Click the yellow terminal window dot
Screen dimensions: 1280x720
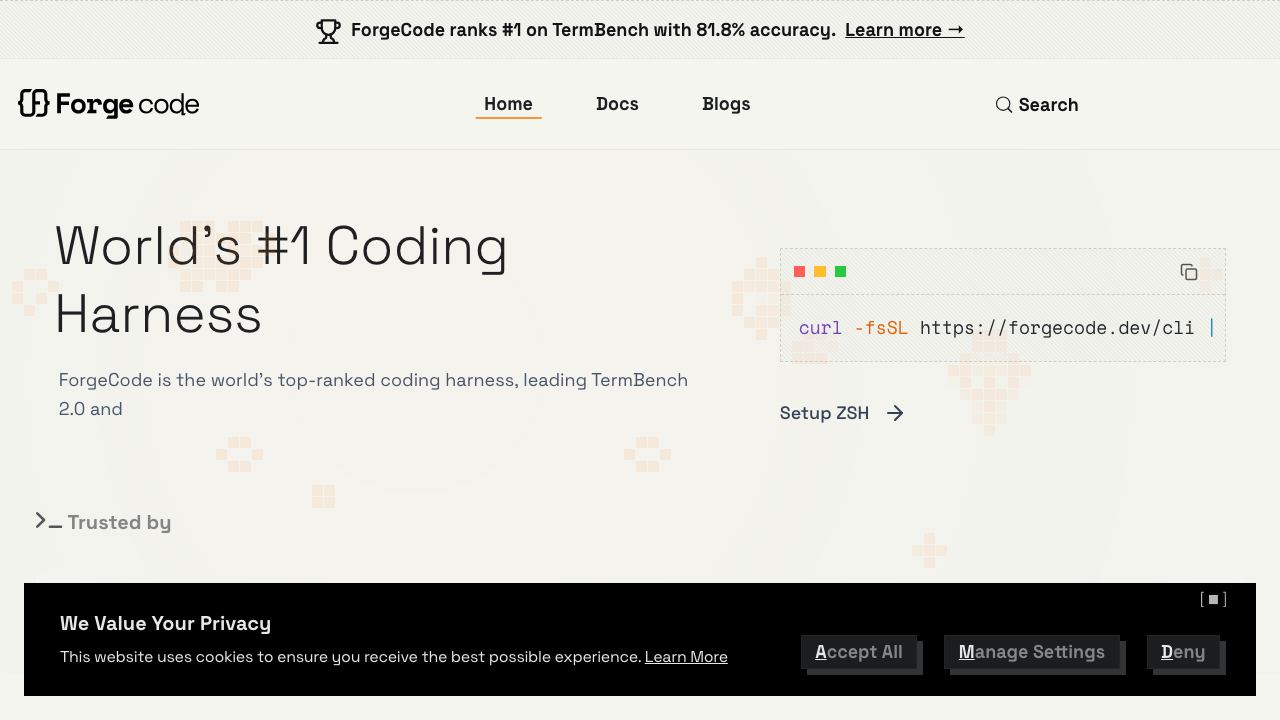(x=820, y=272)
